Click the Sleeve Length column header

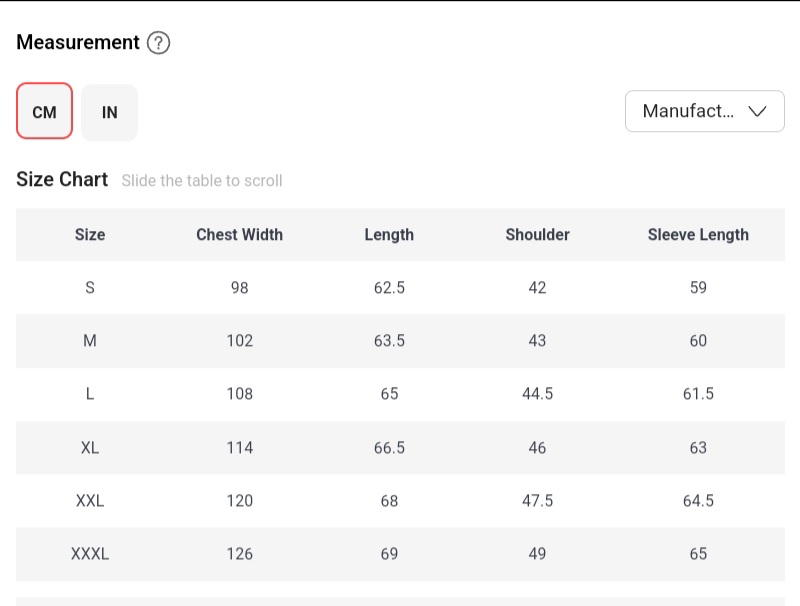(x=698, y=235)
